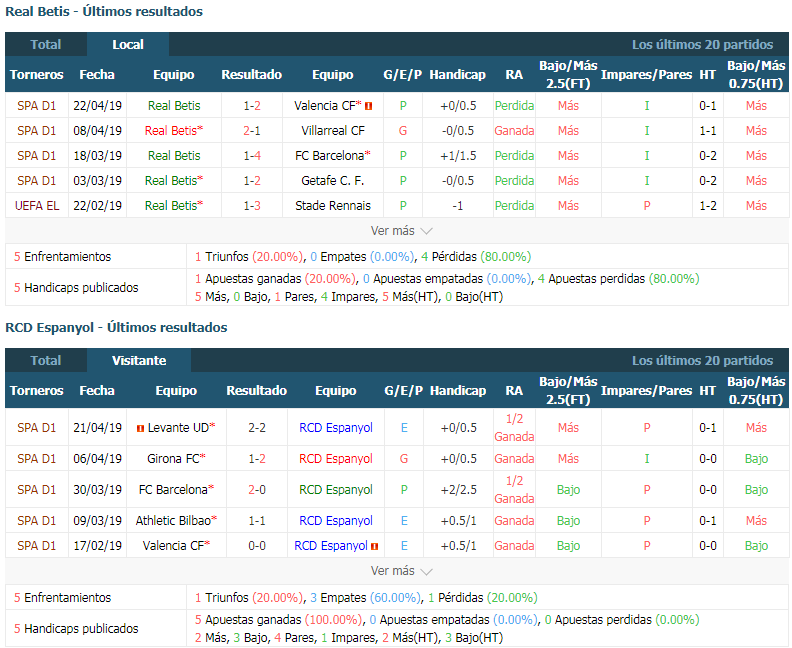
Task: Open Valencia CF team link on 22/04/19
Action: [x=325, y=106]
